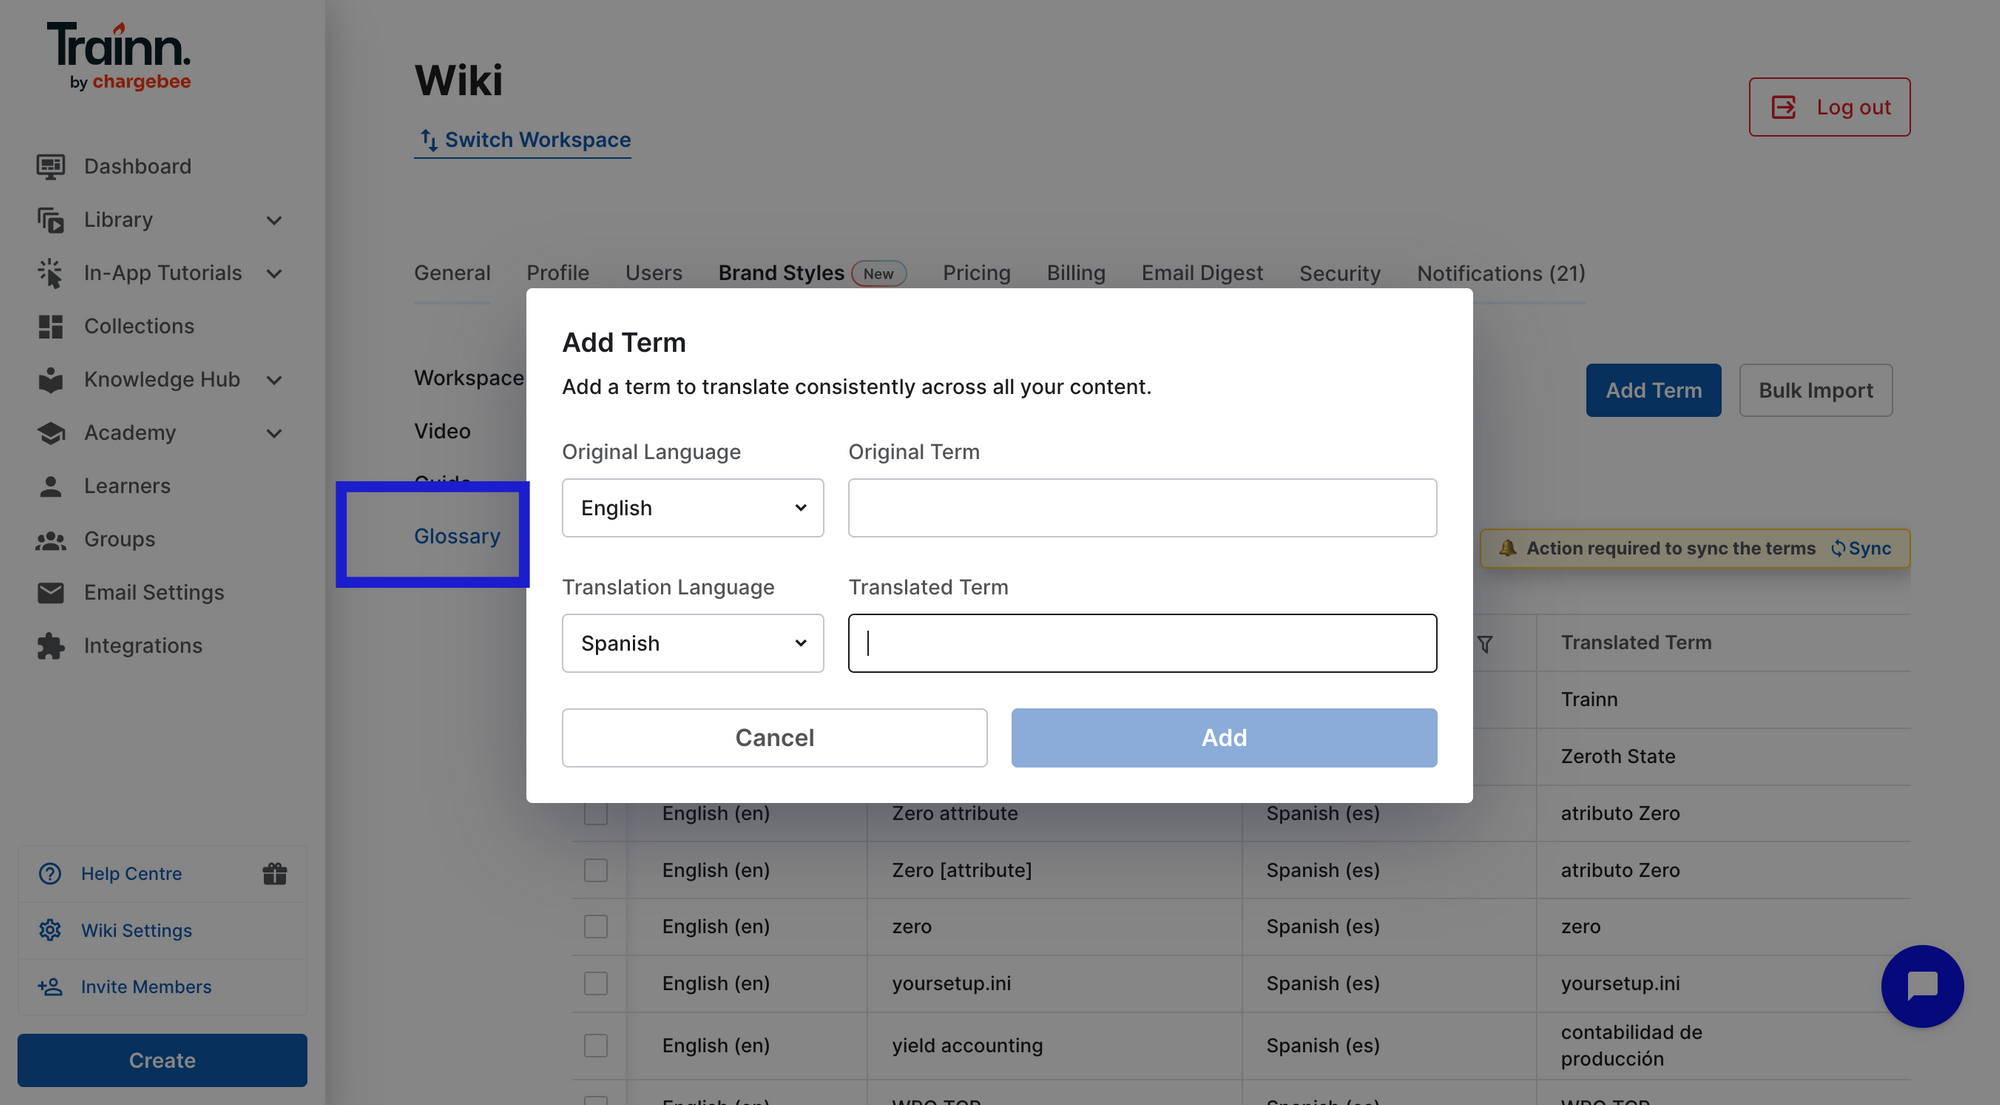Click the Create button
The image size is (2000, 1105).
coord(162,1060)
